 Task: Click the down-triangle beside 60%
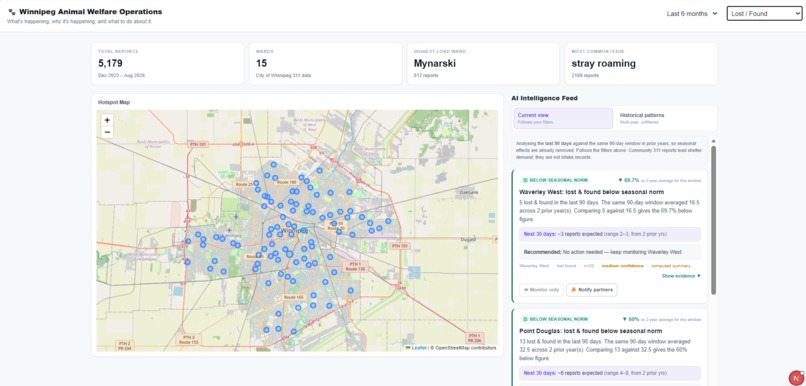pyautogui.click(x=625, y=319)
